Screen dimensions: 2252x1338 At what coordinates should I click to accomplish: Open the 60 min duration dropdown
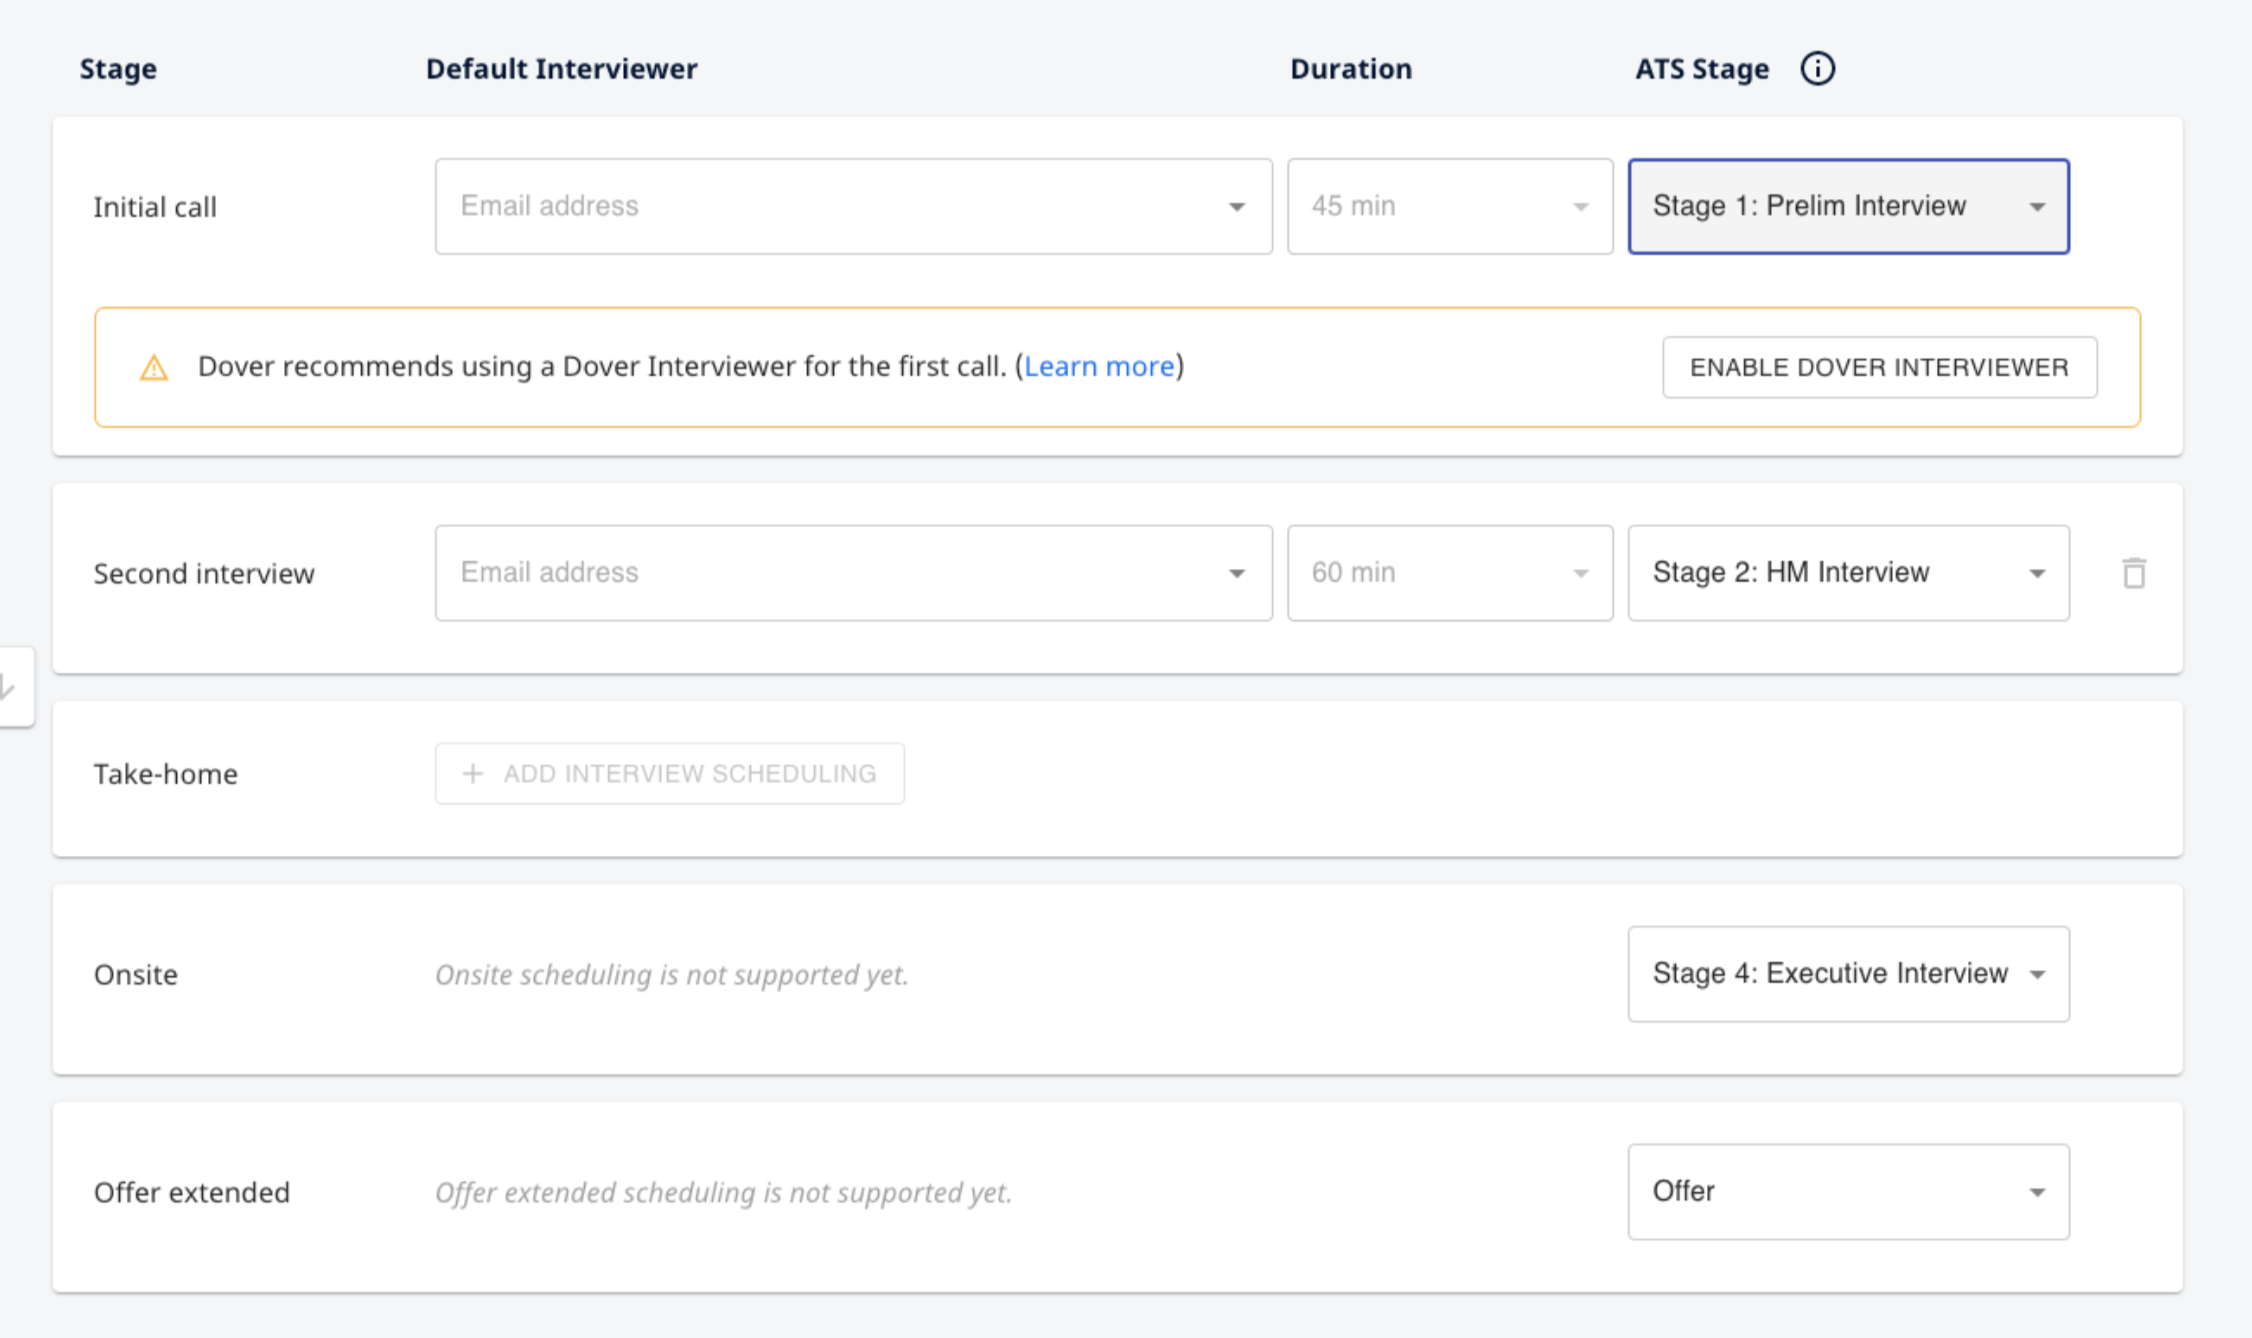(1449, 573)
